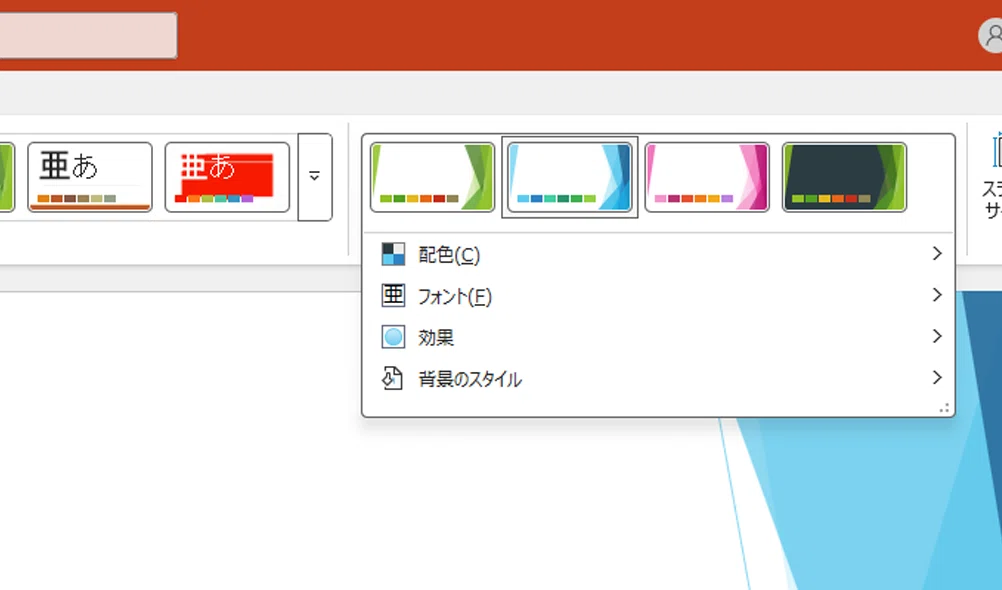Image resolution: width=1002 pixels, height=590 pixels.
Task: Select the blue variant thumbnail
Action: (x=569, y=177)
